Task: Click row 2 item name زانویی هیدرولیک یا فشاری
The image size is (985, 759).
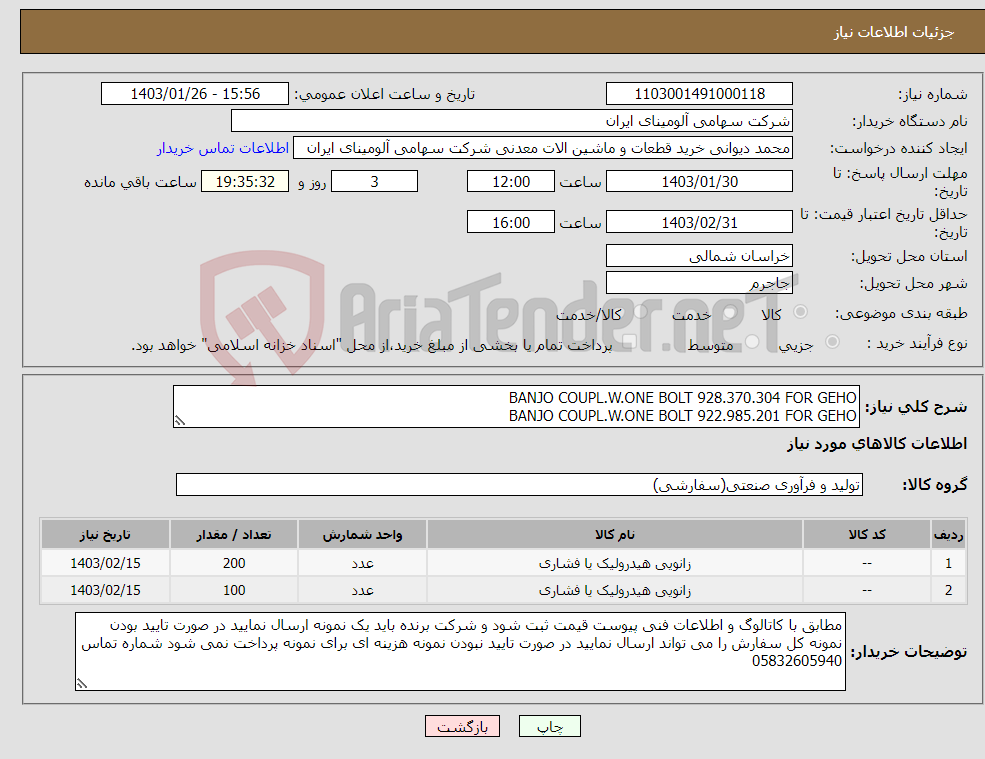Action: click(615, 590)
